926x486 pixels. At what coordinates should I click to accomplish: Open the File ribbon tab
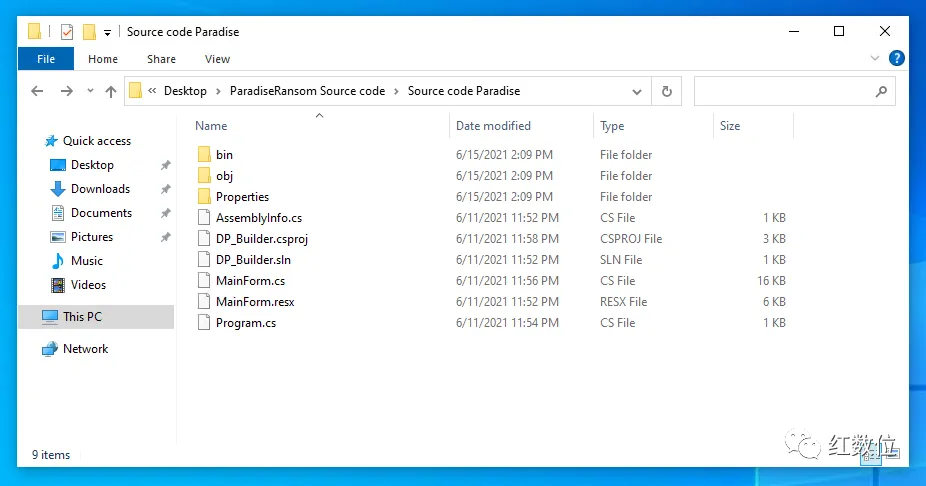click(45, 59)
